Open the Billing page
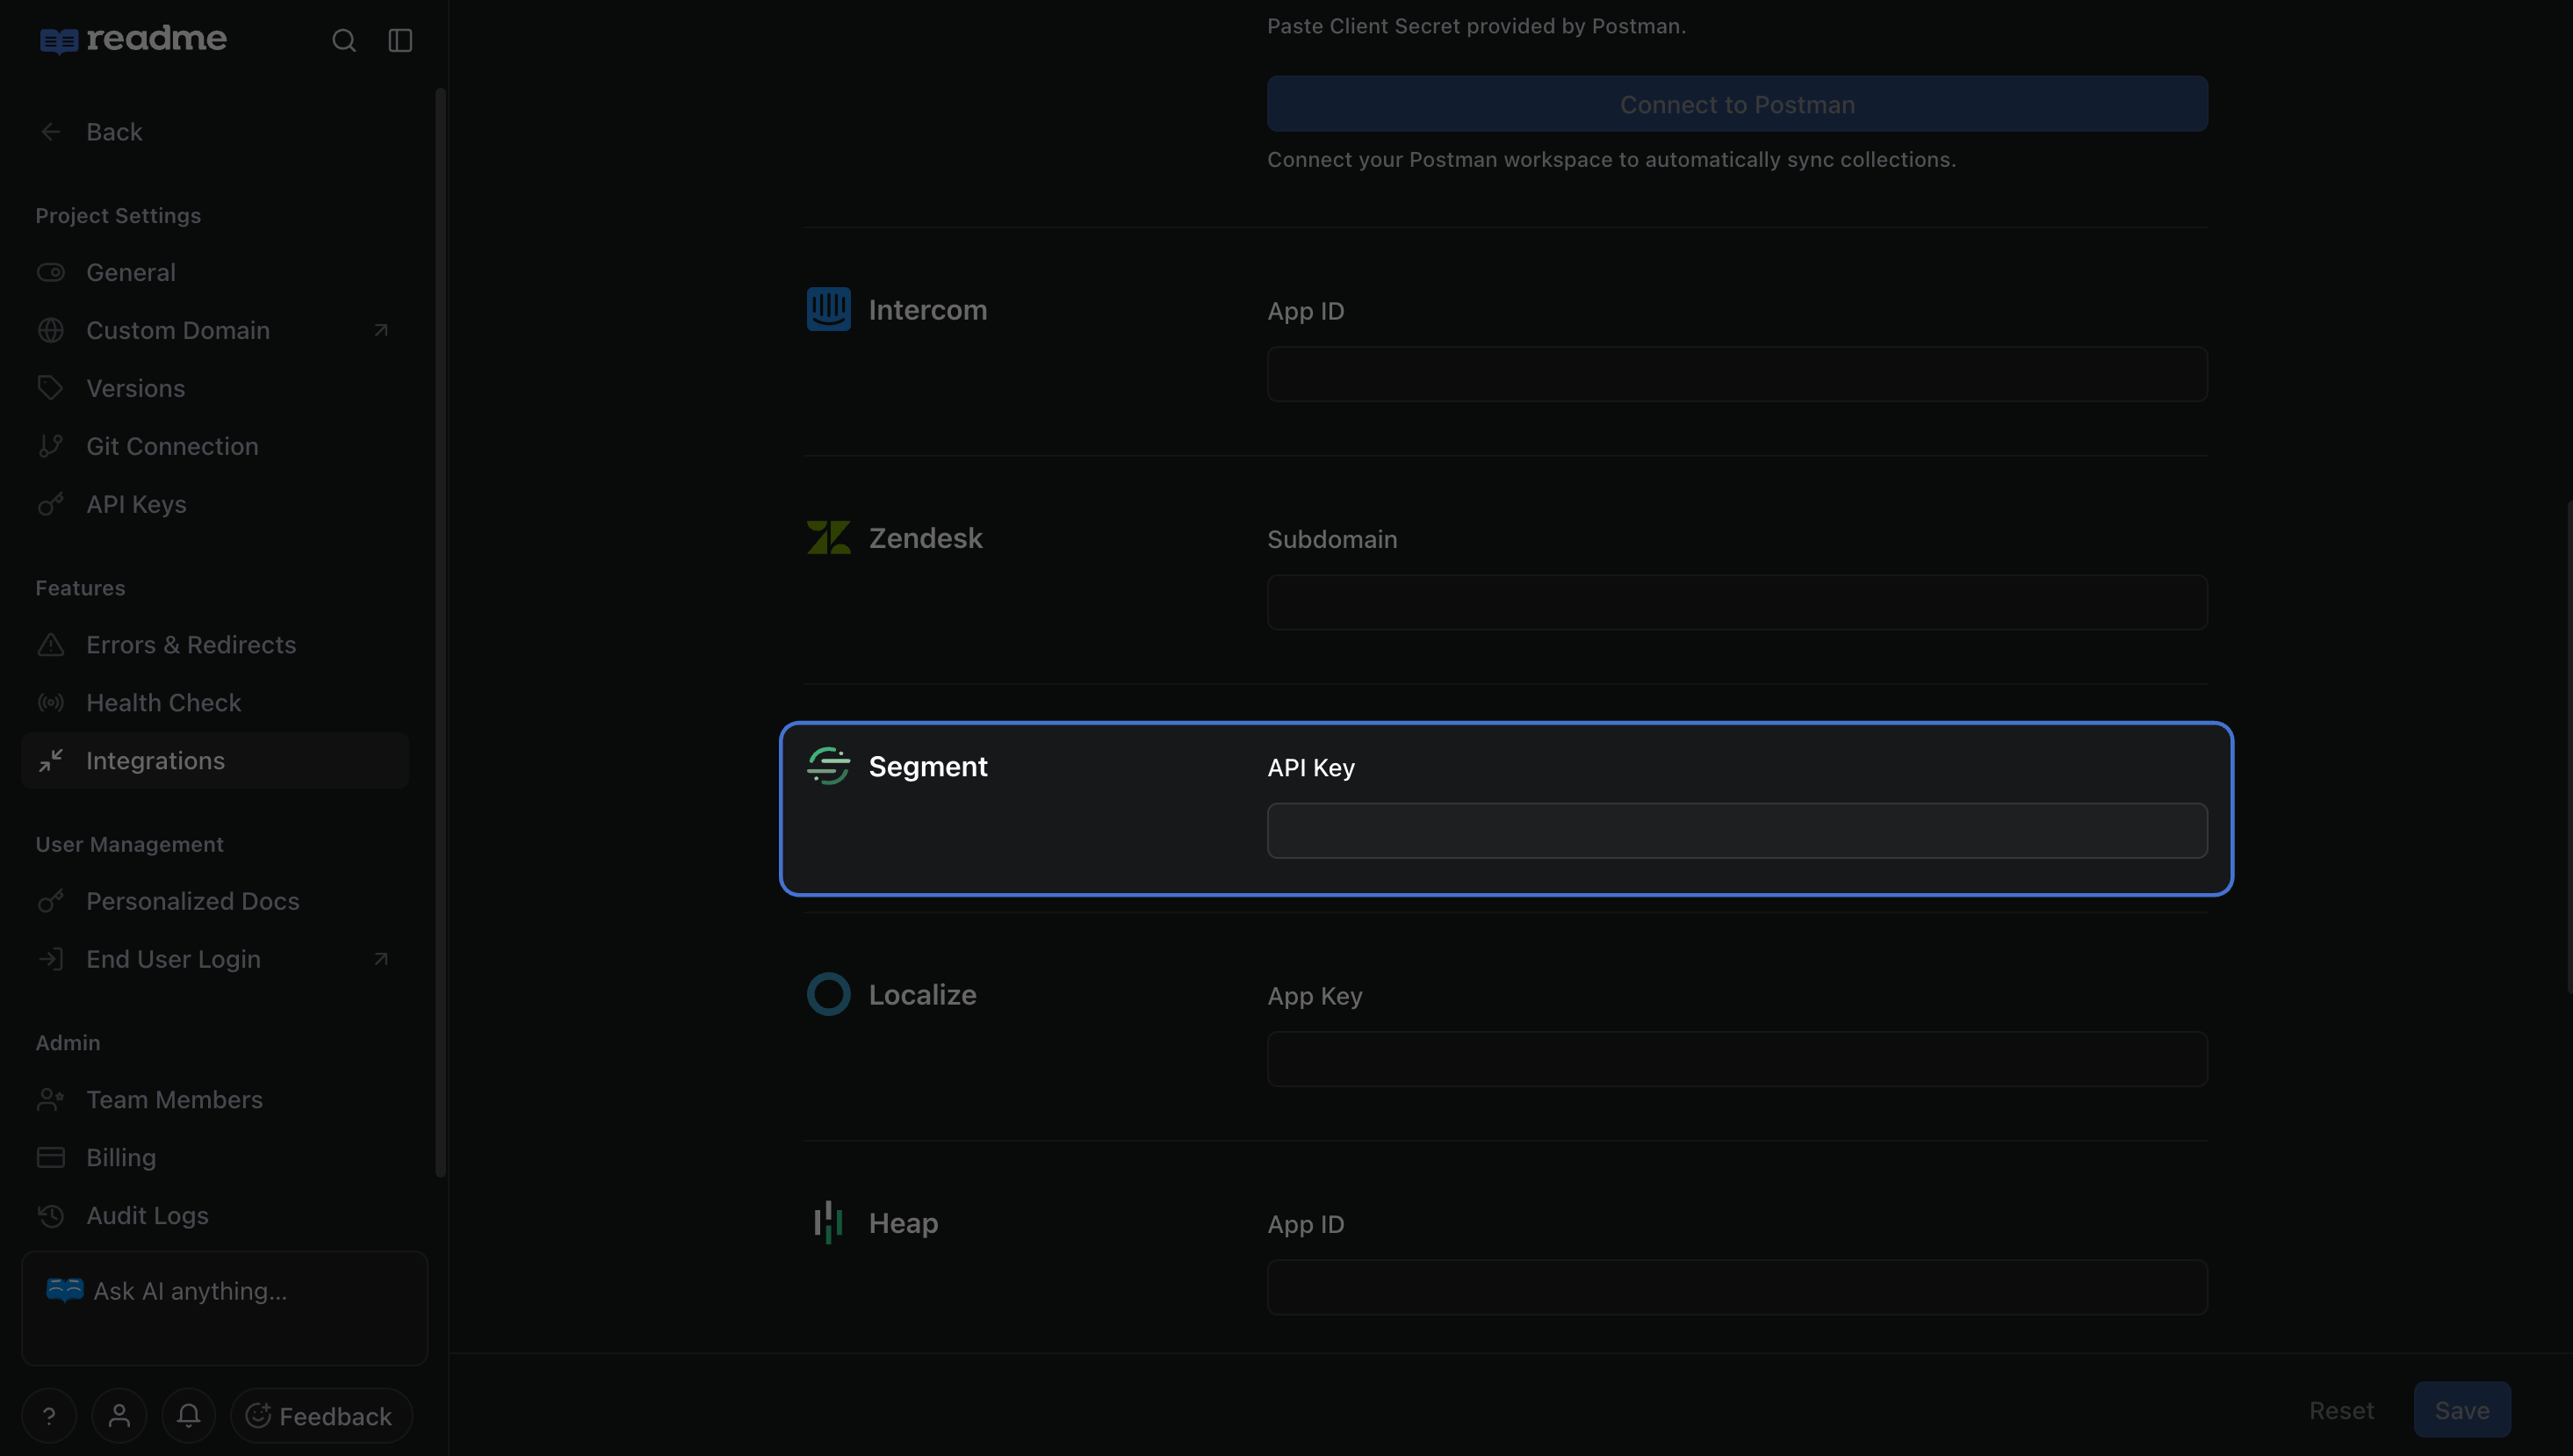 point(215,1158)
